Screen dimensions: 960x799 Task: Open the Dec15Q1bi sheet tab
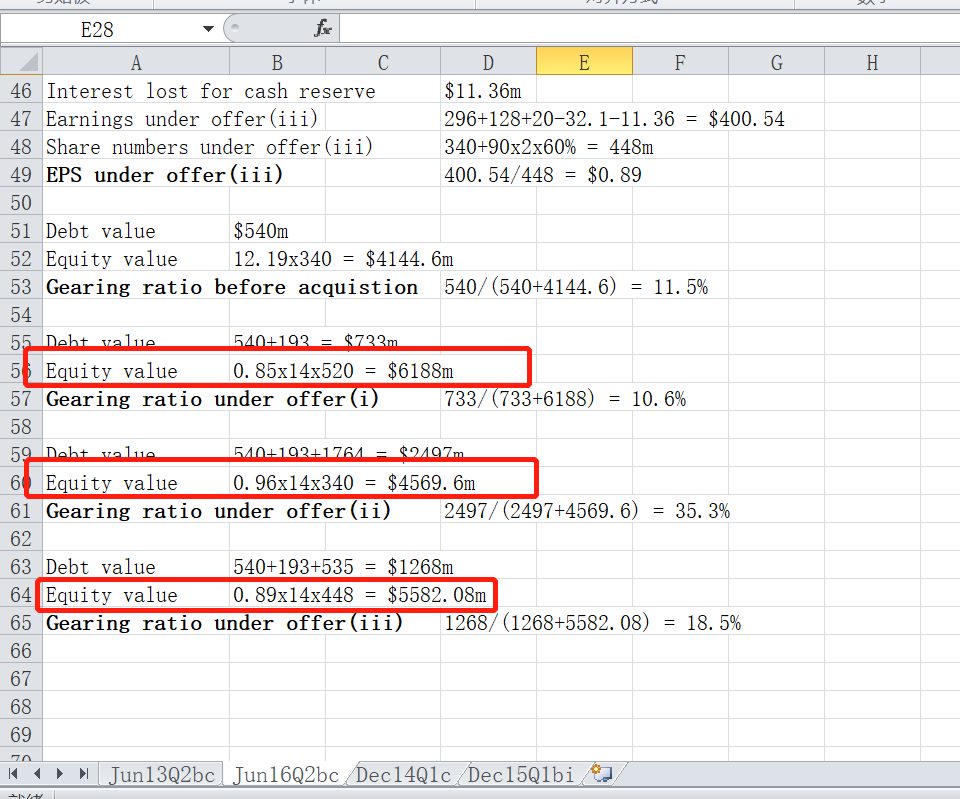coord(520,775)
